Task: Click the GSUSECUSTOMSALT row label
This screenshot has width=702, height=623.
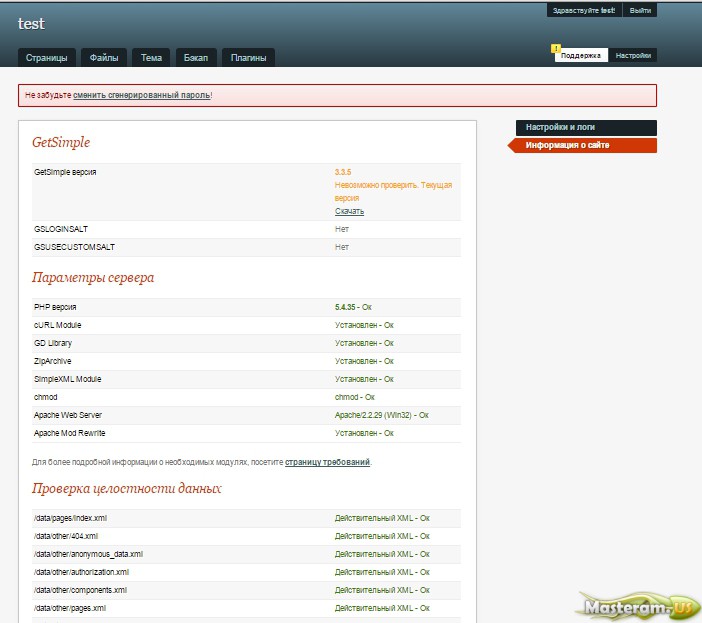Action: click(x=74, y=247)
